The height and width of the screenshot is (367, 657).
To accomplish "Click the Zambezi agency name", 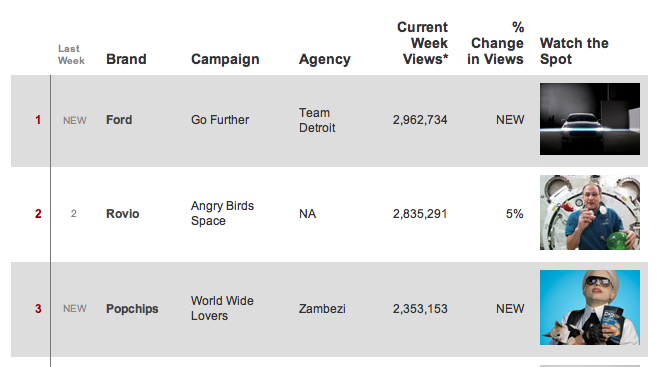I will pyautogui.click(x=322, y=309).
